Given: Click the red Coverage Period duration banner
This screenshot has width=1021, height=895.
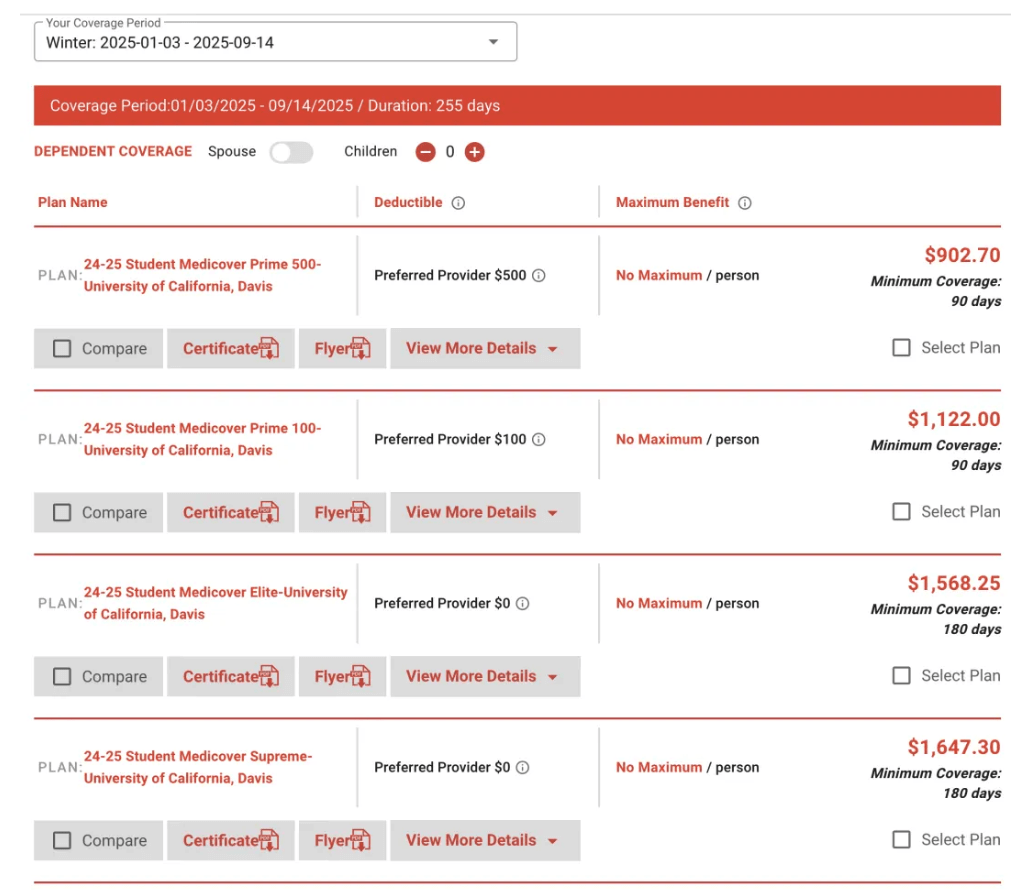Looking at the screenshot, I should 518,106.
